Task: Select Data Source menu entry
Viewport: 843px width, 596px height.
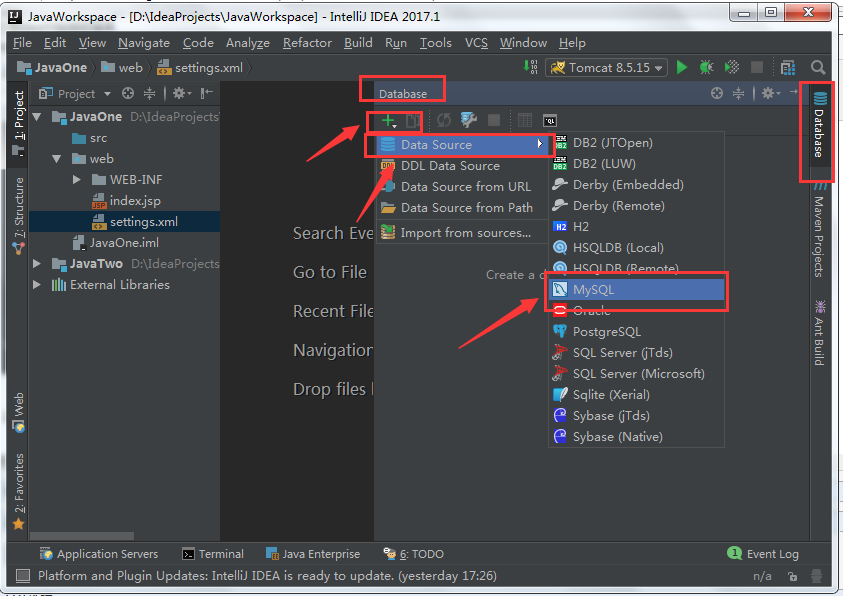Action: click(x=462, y=145)
